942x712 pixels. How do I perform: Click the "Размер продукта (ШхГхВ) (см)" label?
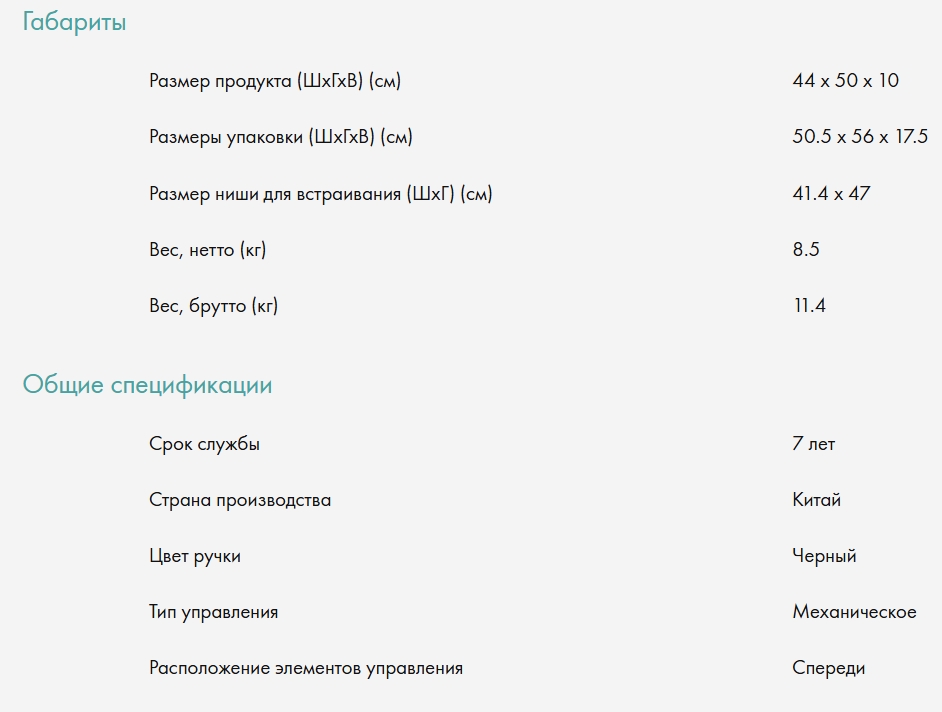click(x=275, y=81)
